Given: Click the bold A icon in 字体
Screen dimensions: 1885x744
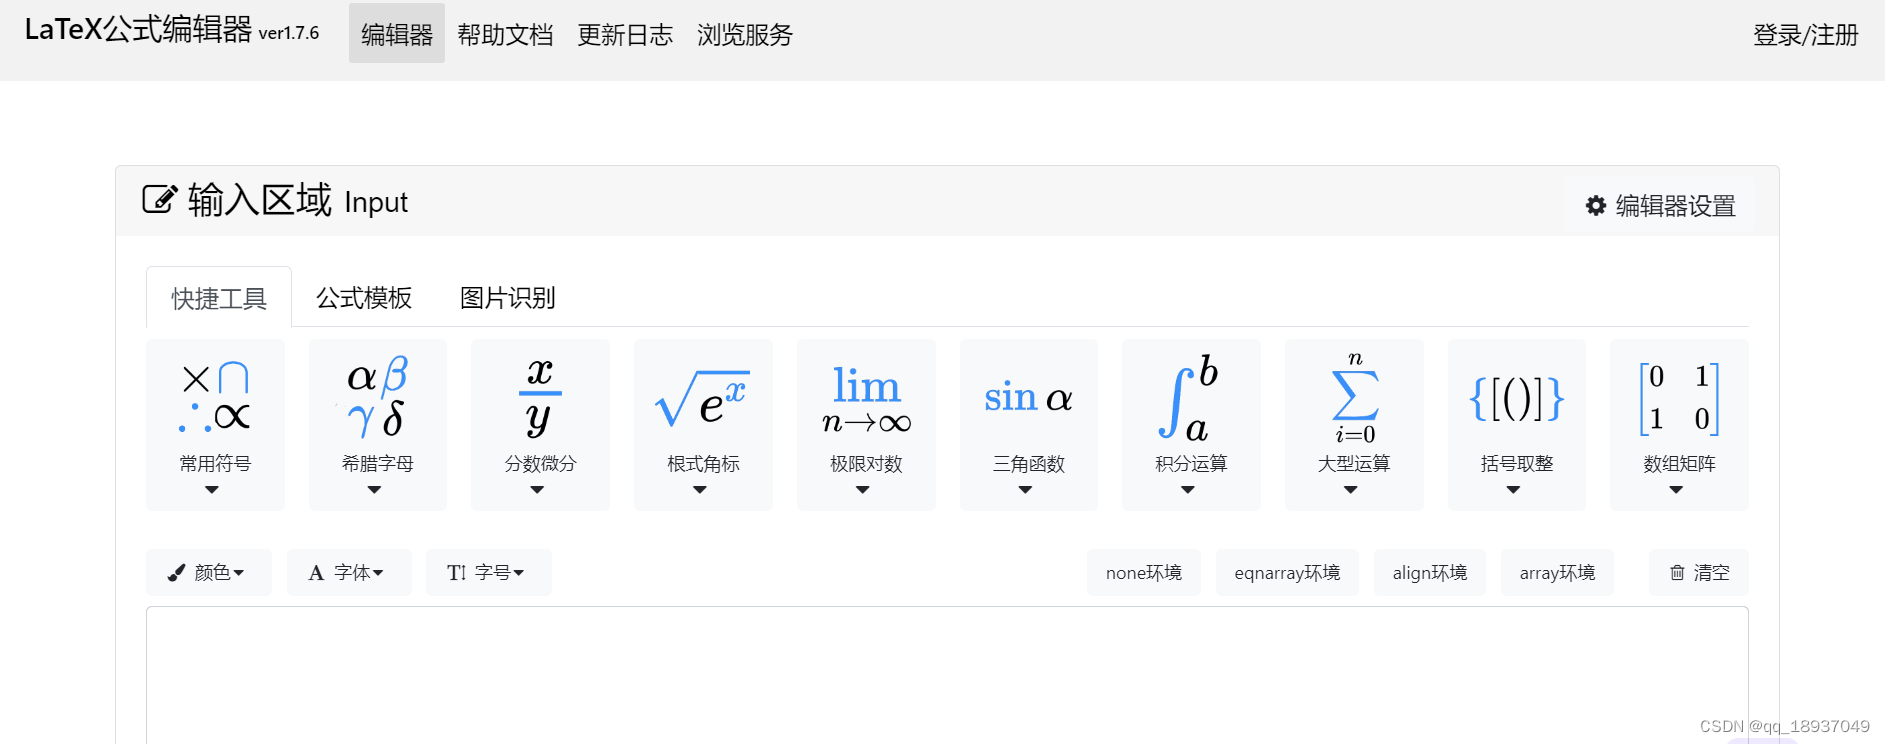Looking at the screenshot, I should pyautogui.click(x=316, y=573).
